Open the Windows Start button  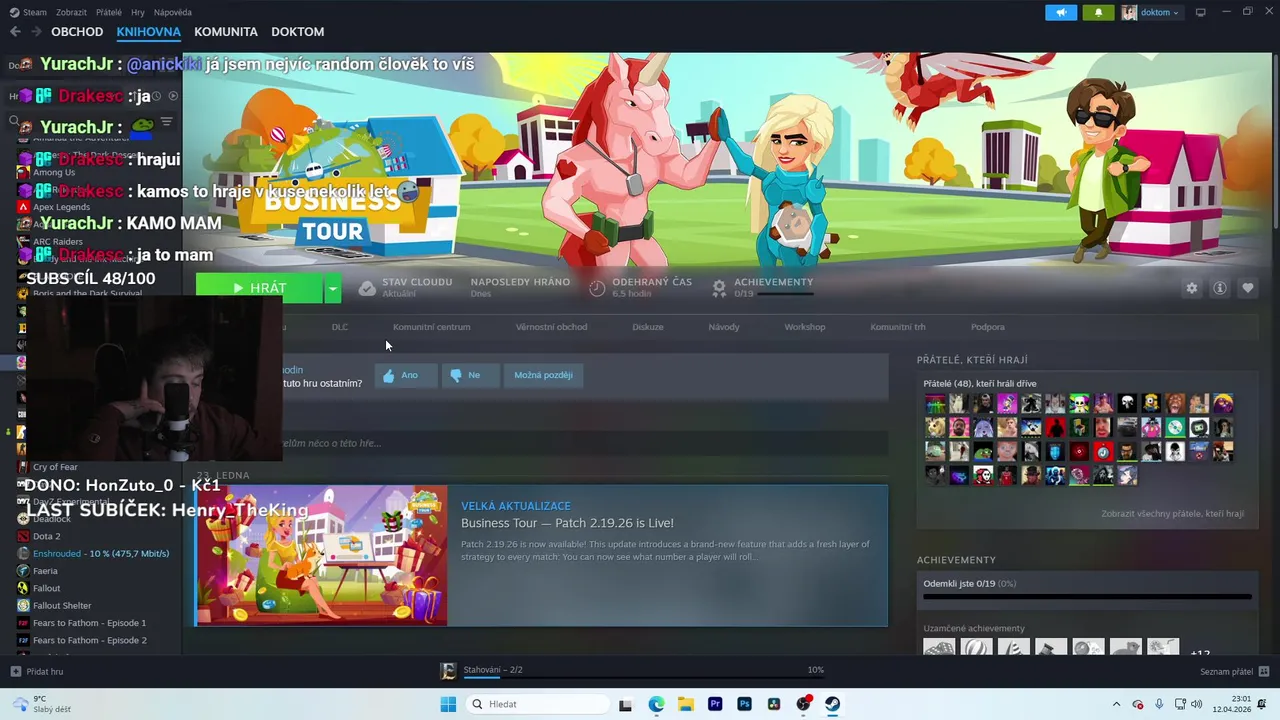click(x=447, y=704)
